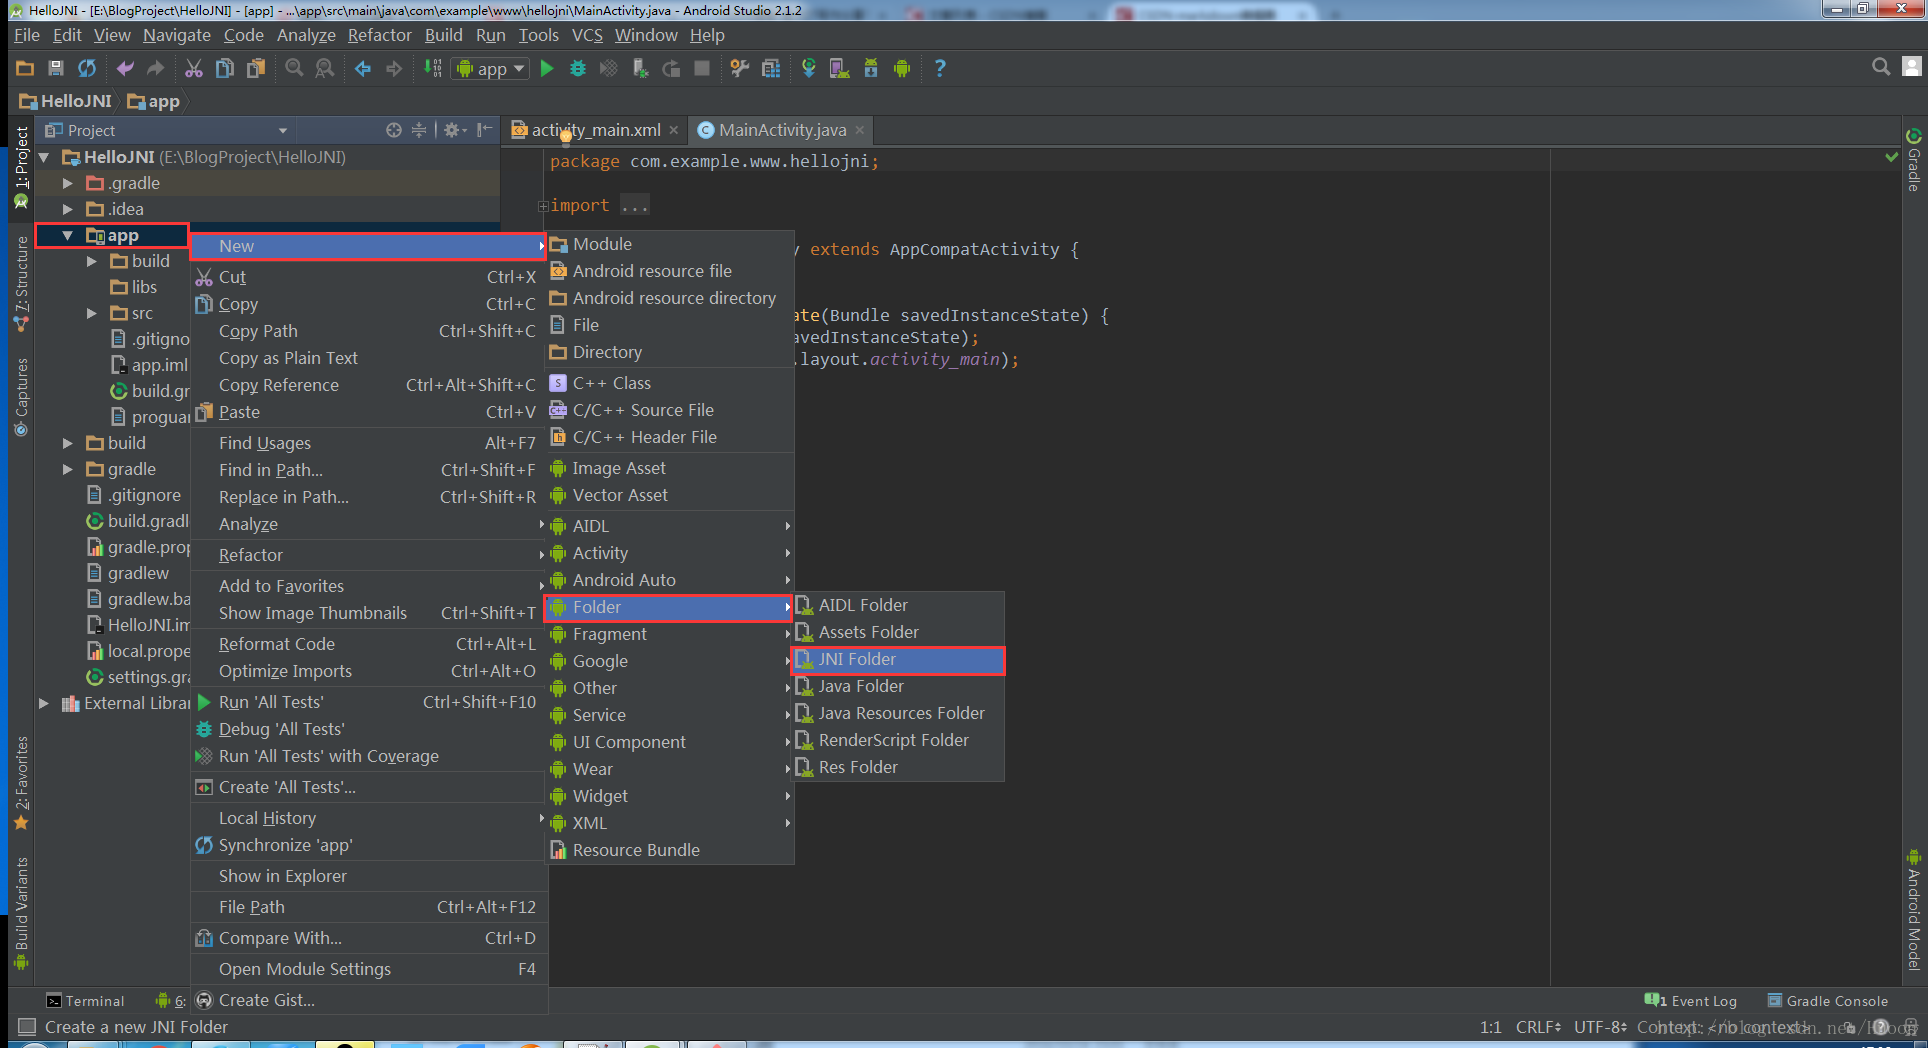Open the Gradle Console tool window
The width and height of the screenshot is (1928, 1048).
[x=1827, y=1001]
